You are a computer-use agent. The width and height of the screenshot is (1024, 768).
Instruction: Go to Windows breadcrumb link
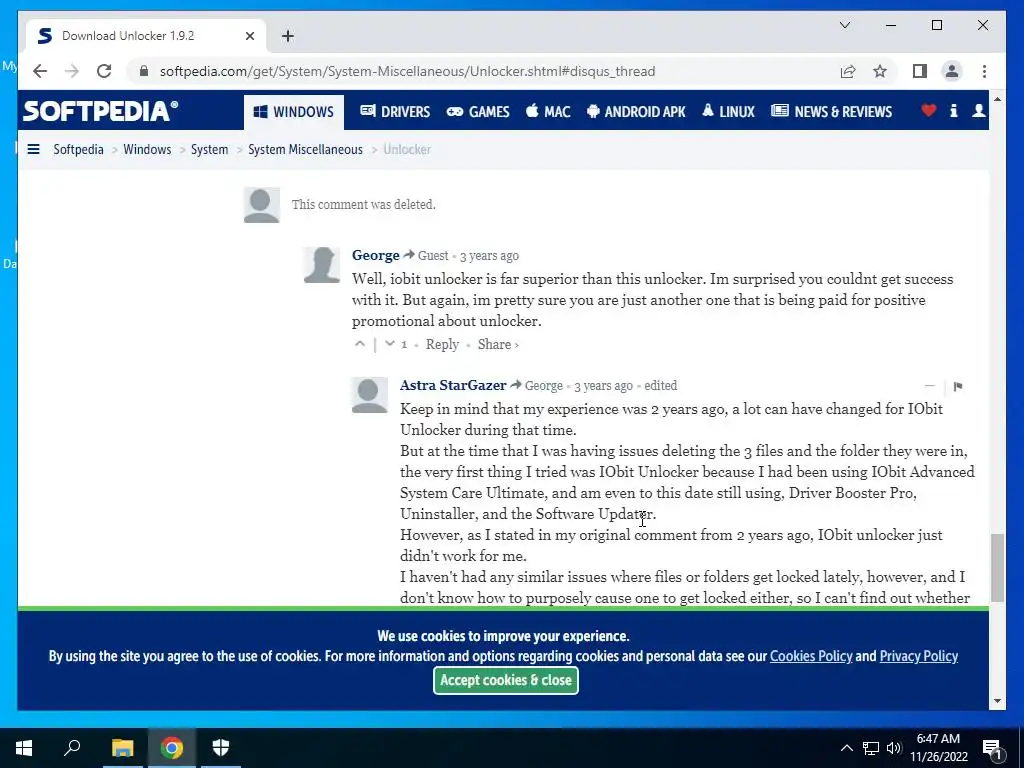(147, 150)
